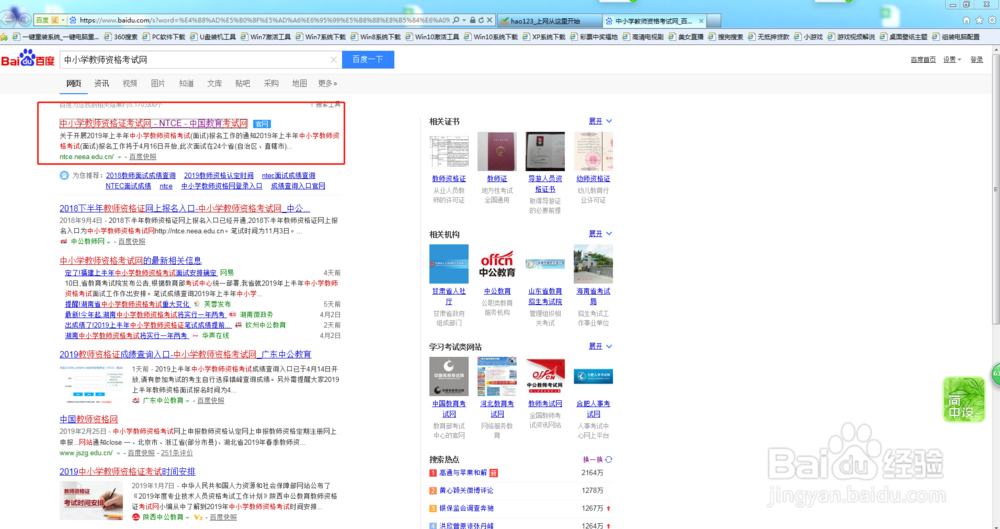
Task: Click the 甘肃省人社厅 organization link
Action: click(449, 296)
